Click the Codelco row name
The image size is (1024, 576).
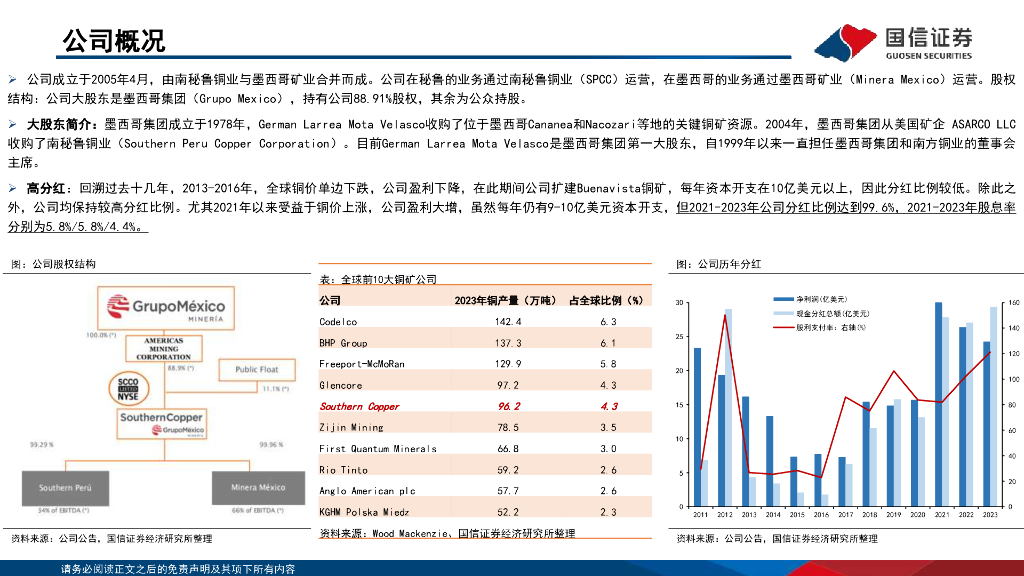(338, 321)
